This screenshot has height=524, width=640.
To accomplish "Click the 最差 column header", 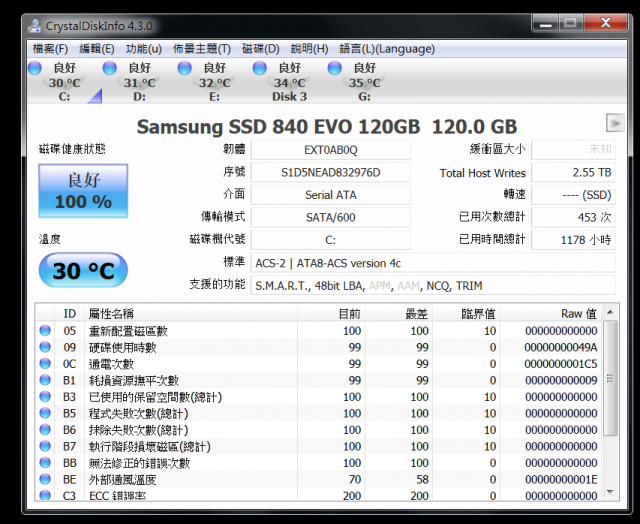I will pyautogui.click(x=399, y=313).
